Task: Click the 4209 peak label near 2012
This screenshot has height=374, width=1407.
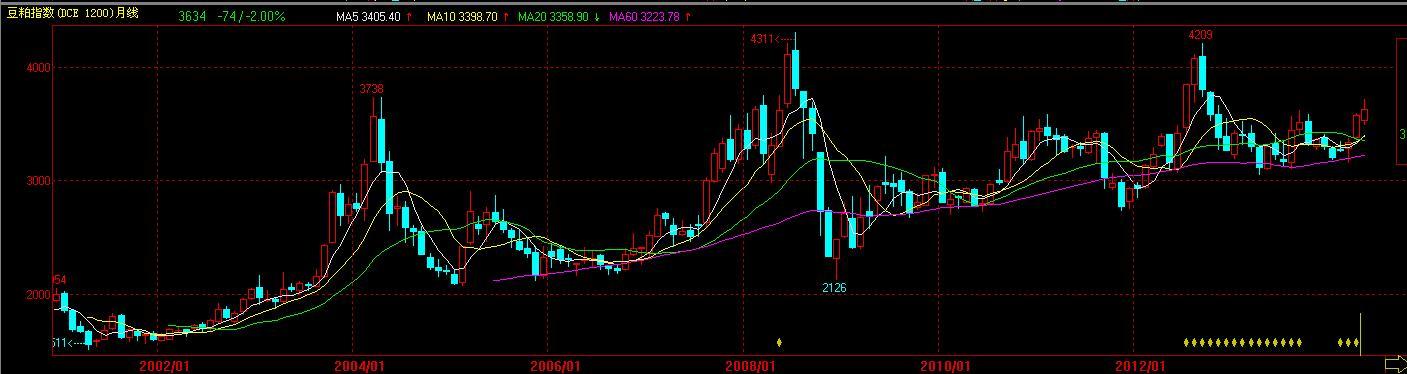Action: 1201,35
